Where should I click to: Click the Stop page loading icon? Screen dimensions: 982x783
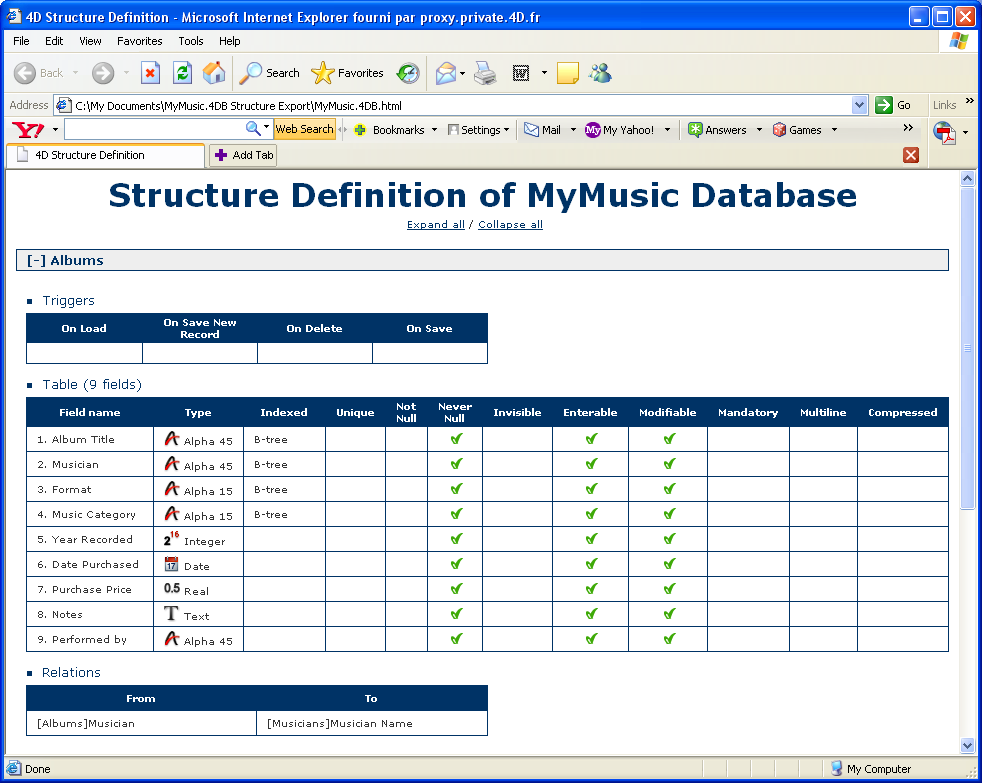pos(150,73)
